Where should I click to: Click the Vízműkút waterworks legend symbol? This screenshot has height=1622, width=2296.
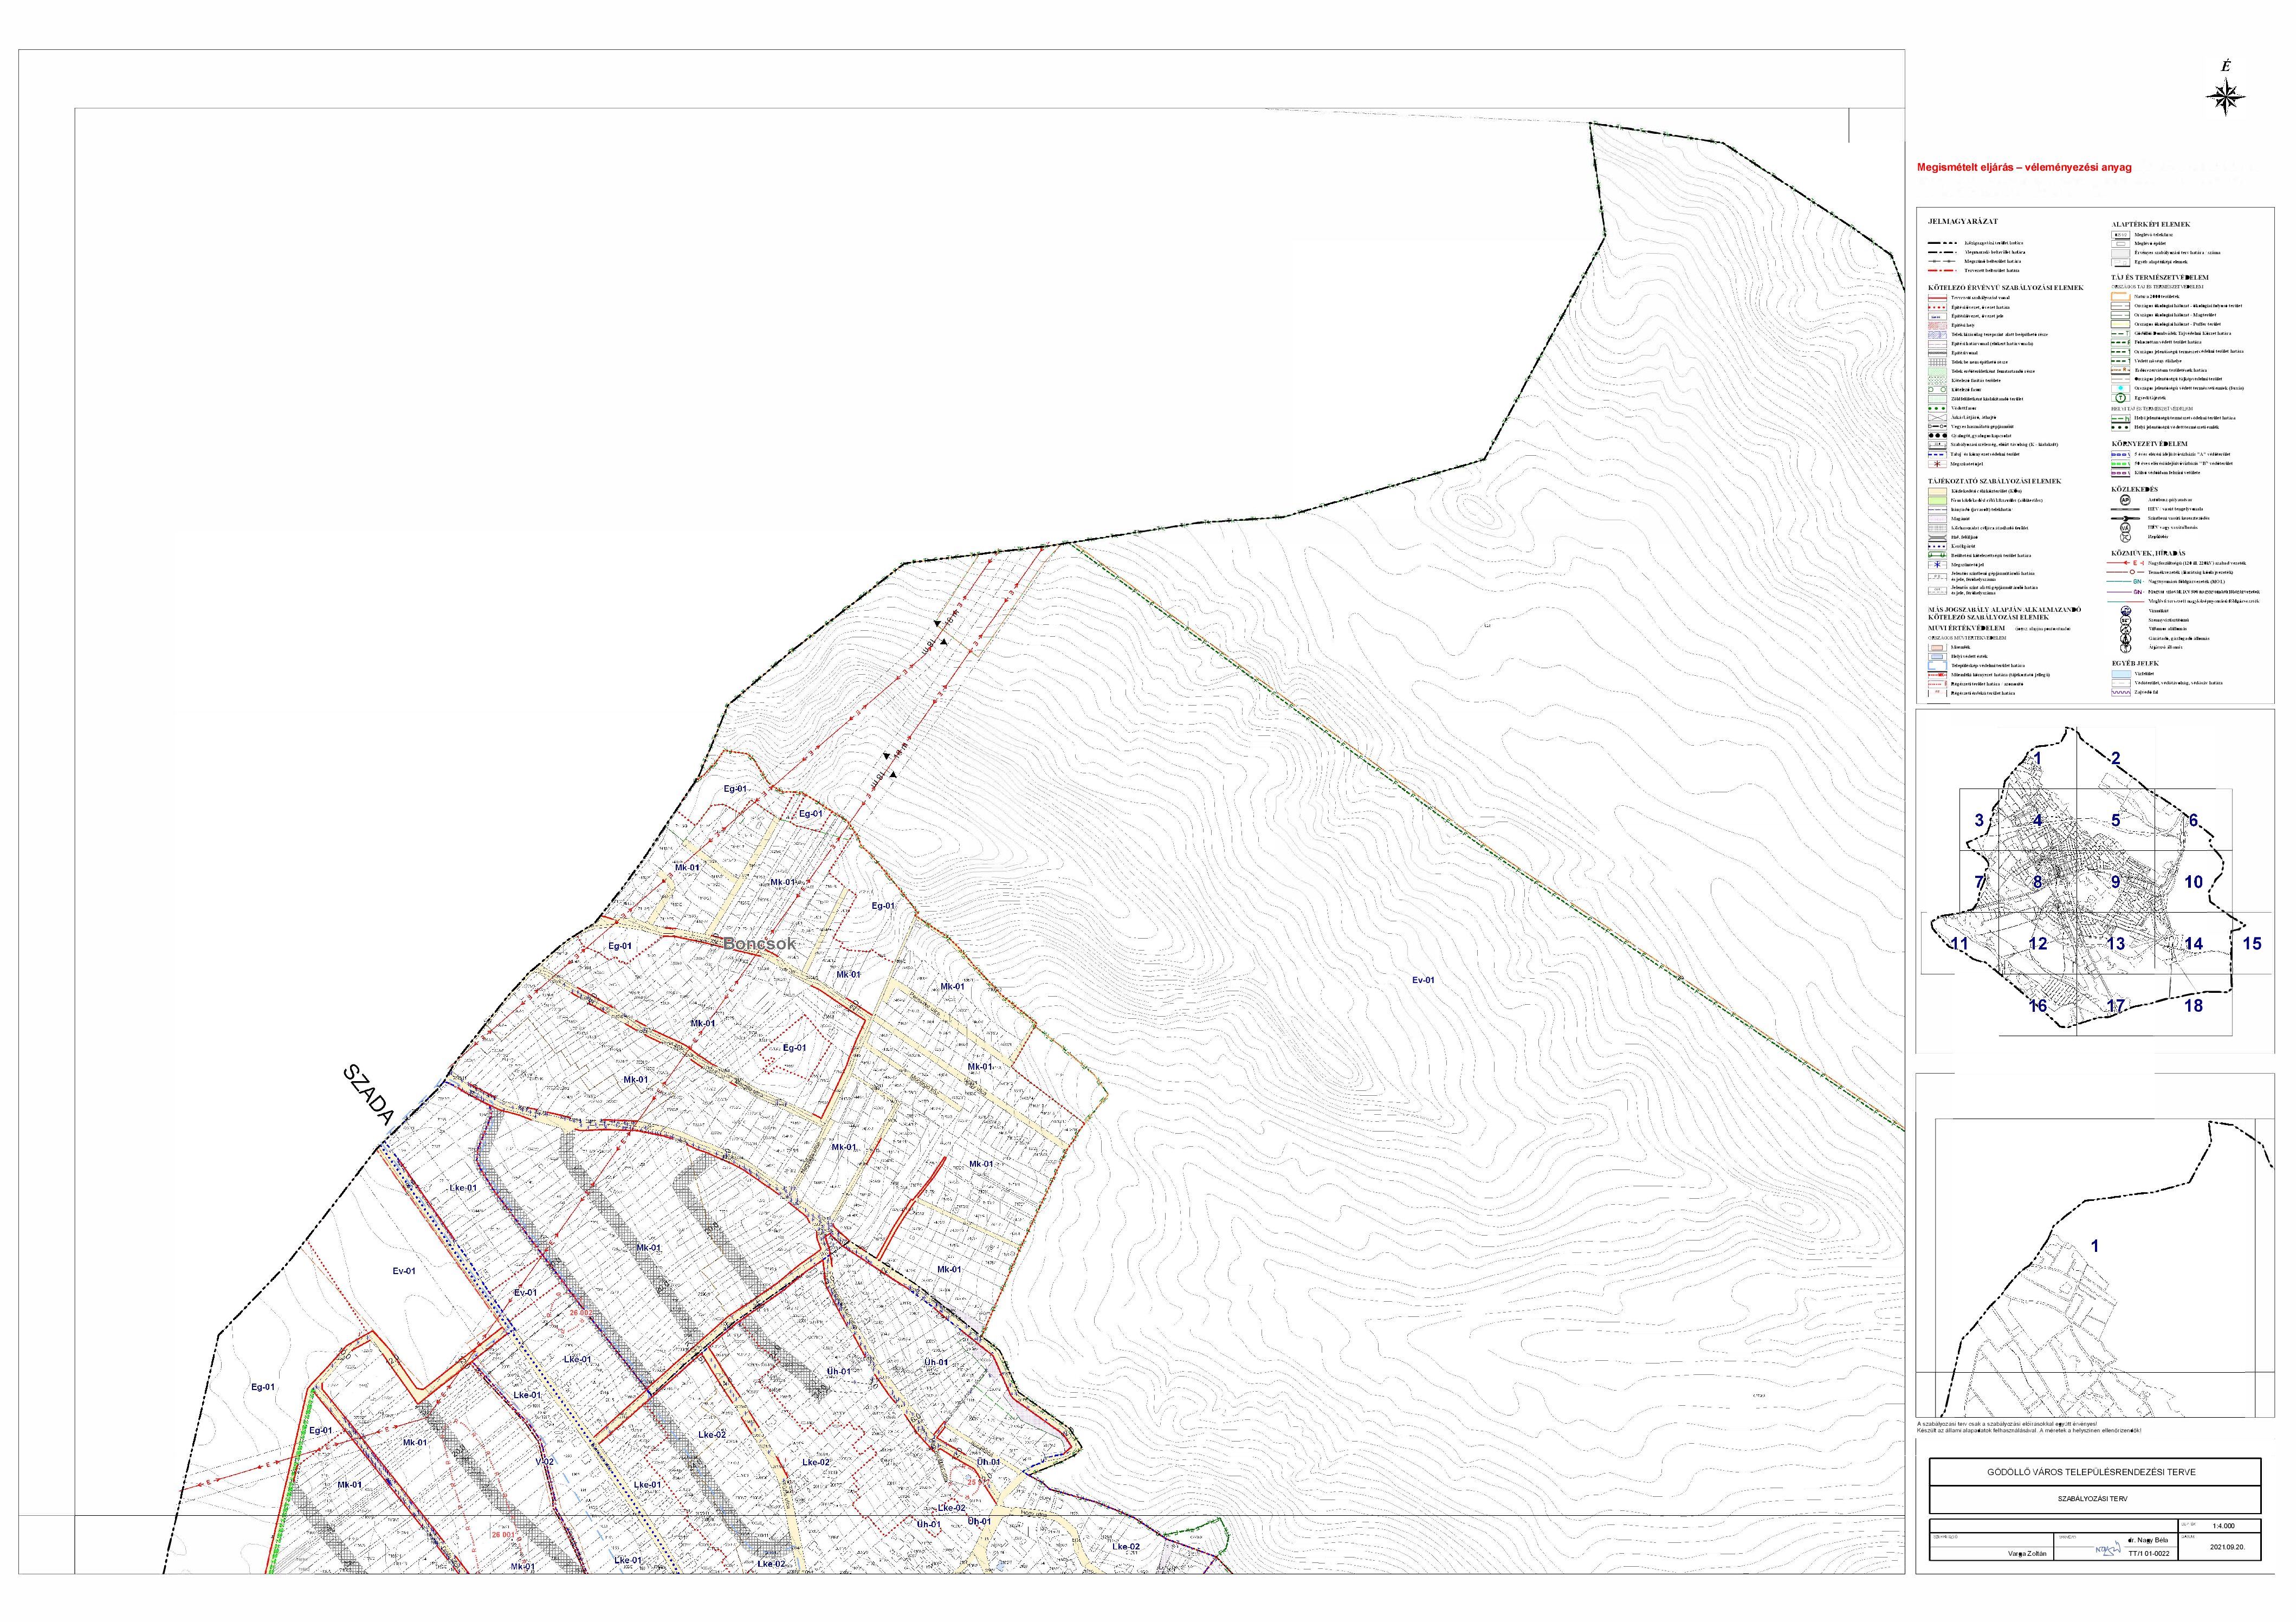tap(2126, 610)
